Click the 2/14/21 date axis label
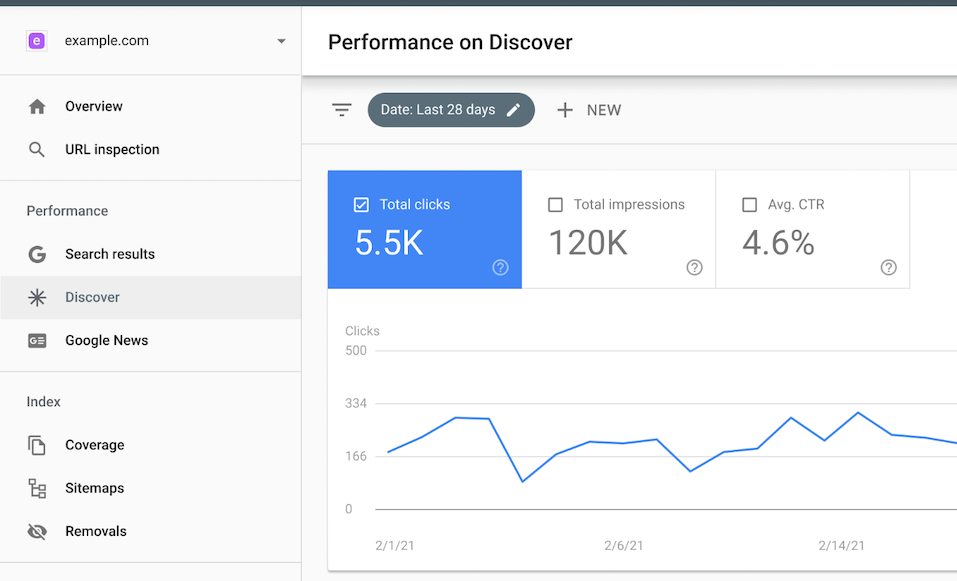 (842, 546)
